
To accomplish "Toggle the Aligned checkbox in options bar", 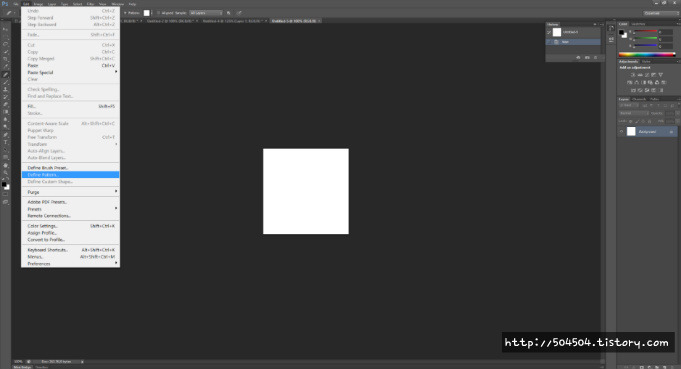I will (159, 13).
